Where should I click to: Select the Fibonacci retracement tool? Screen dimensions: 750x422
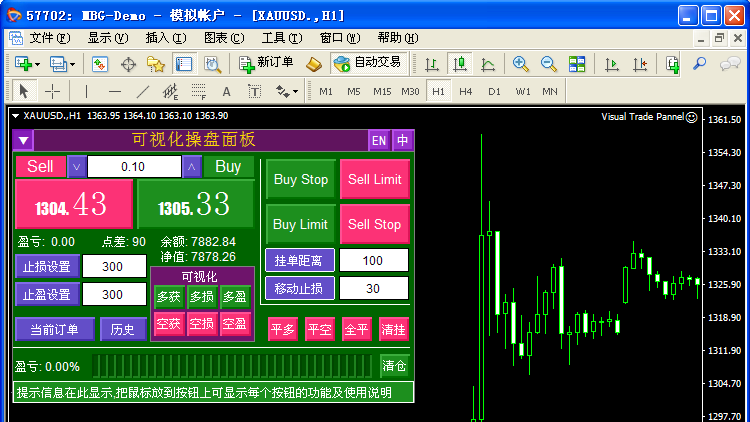199,91
